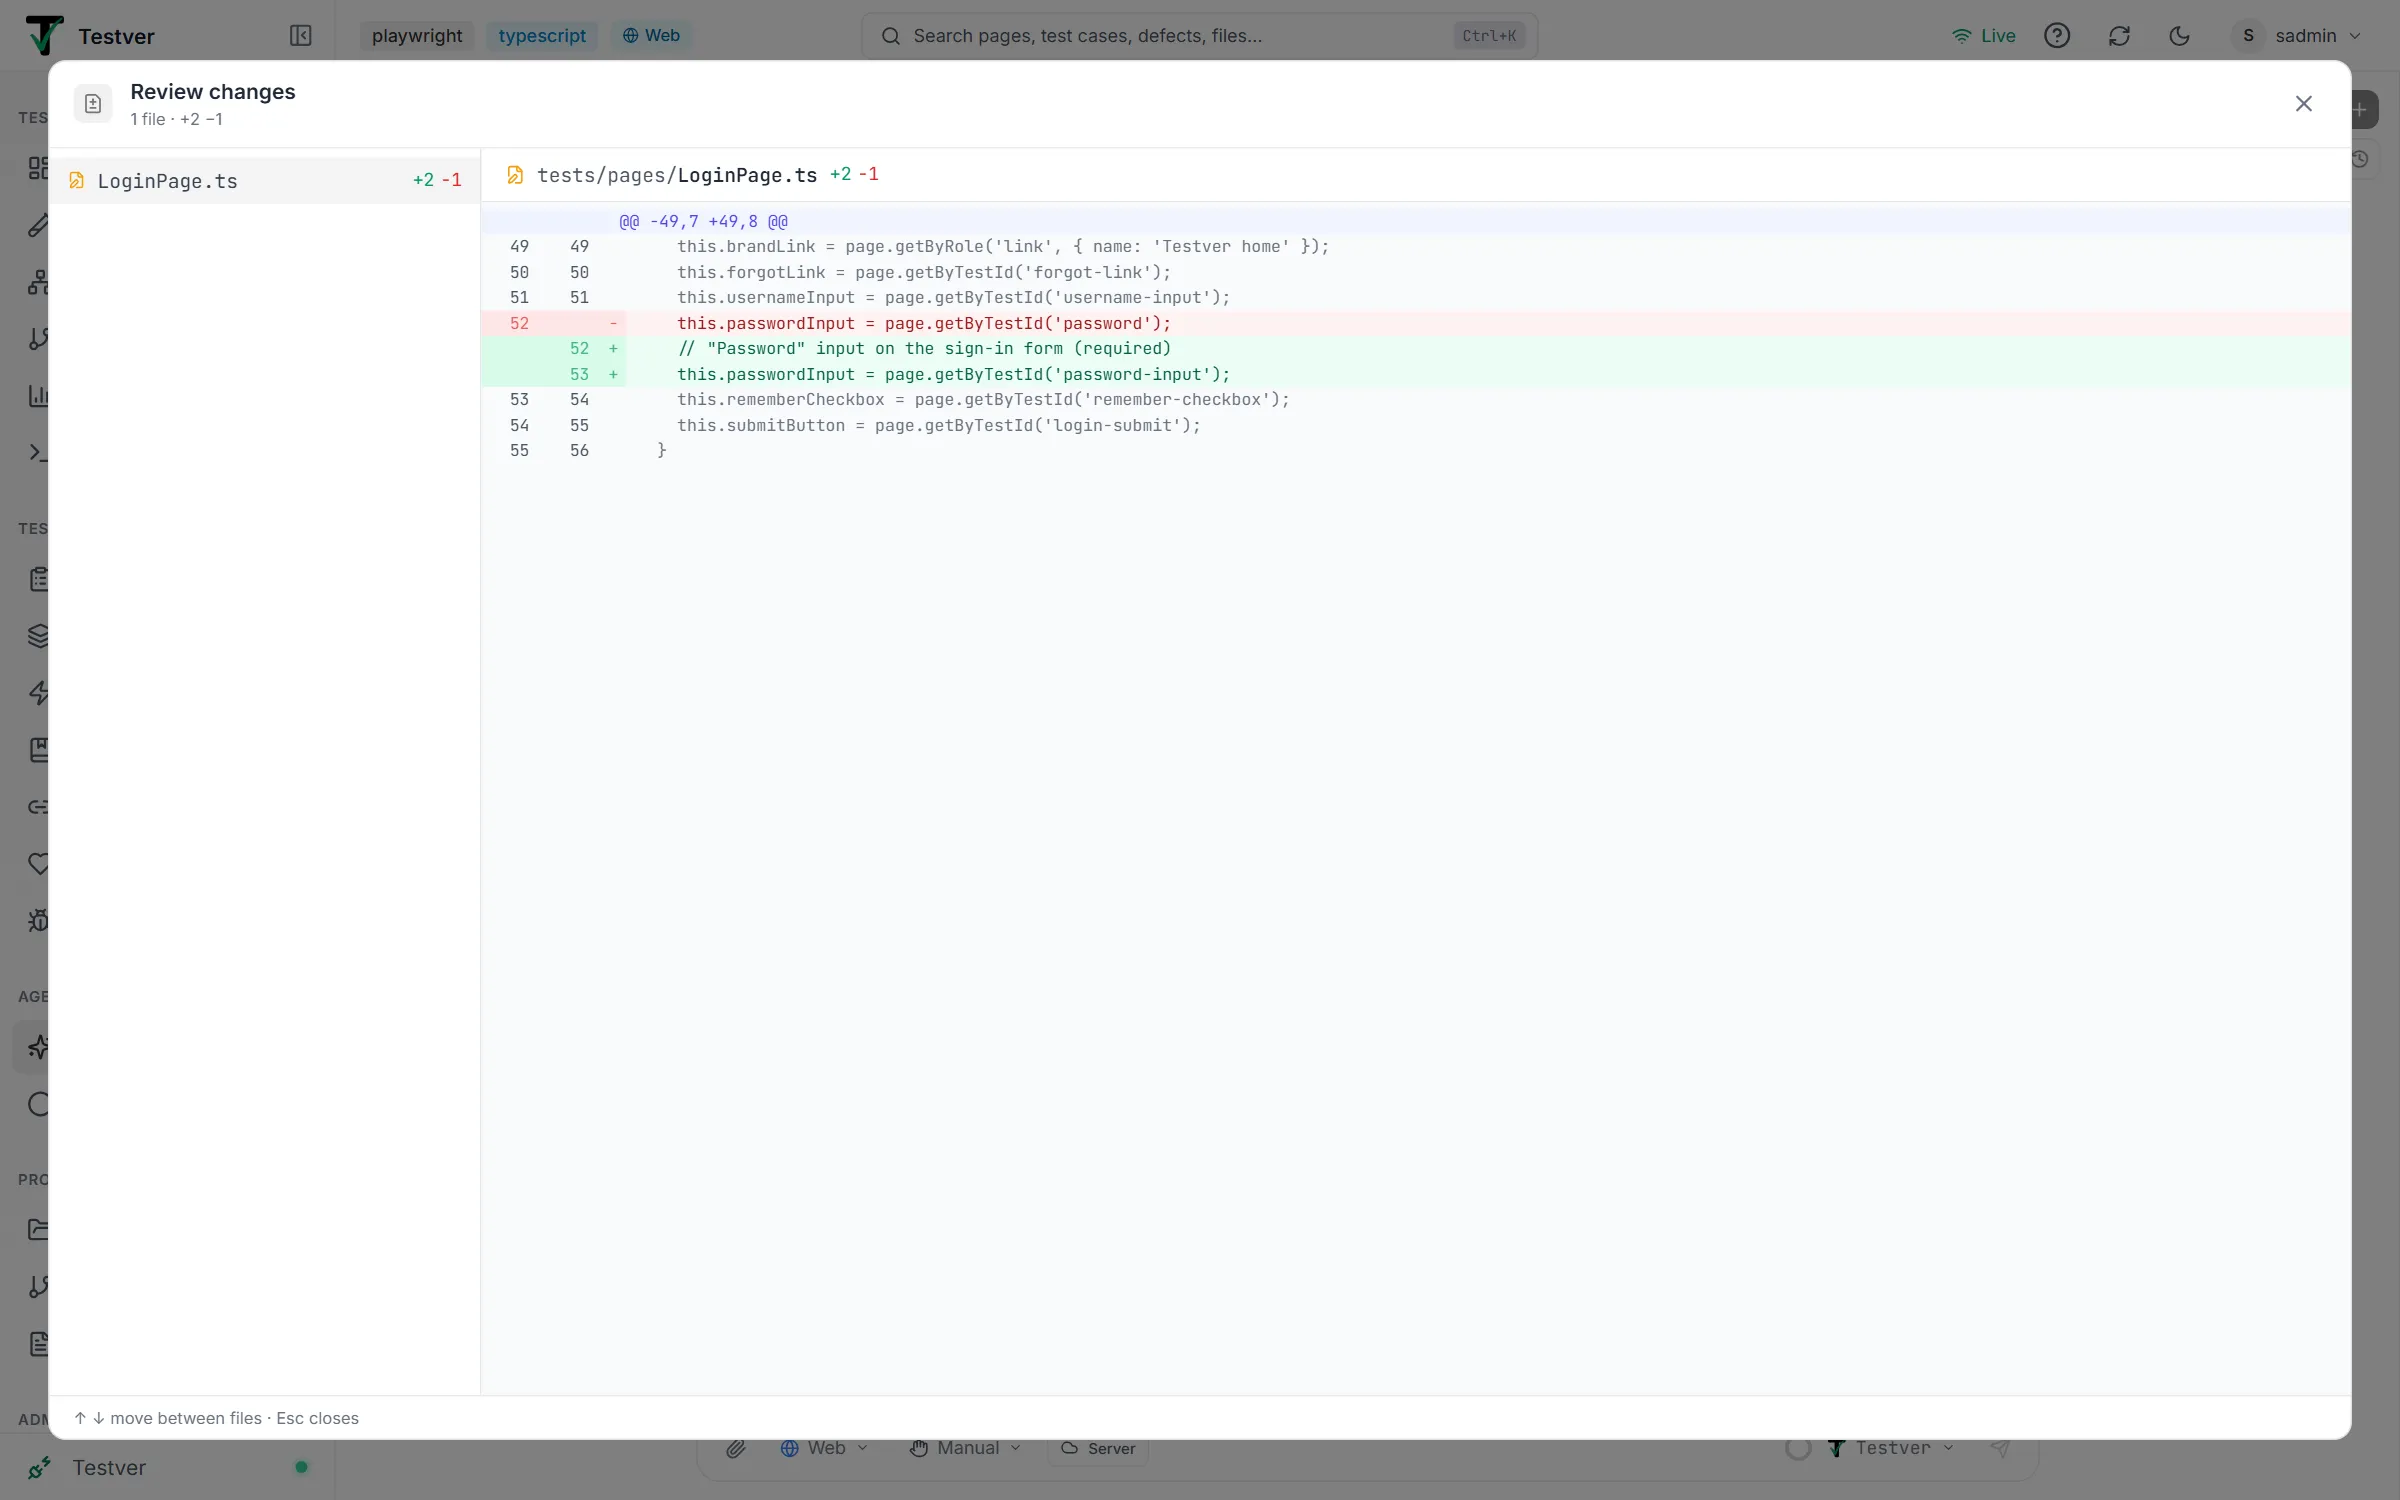Click the playwright tag

coord(417,36)
